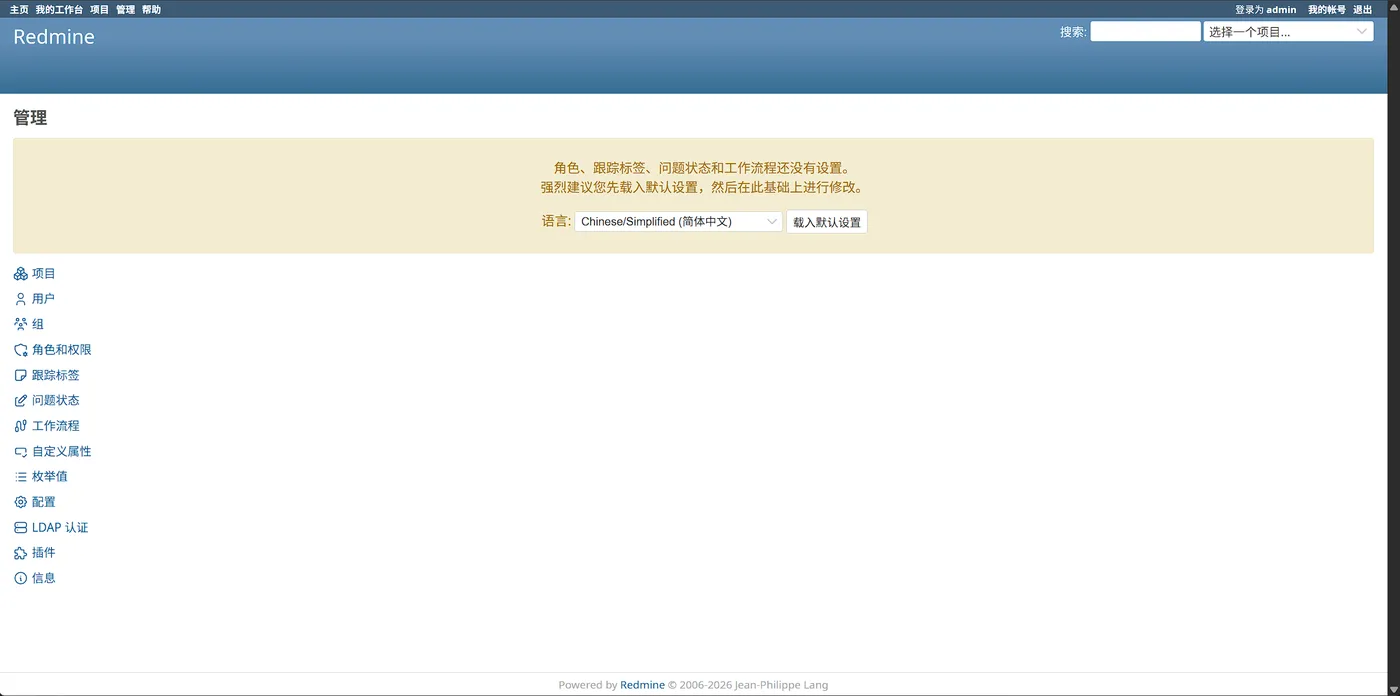Click the 管理 page heading
This screenshot has height=696, width=1400.
tap(30, 118)
